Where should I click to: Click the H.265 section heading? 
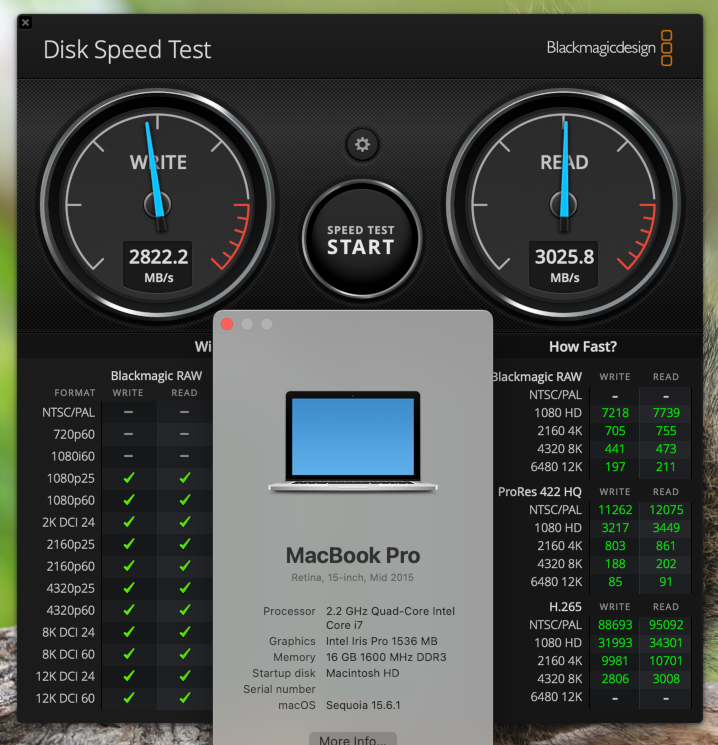point(565,607)
